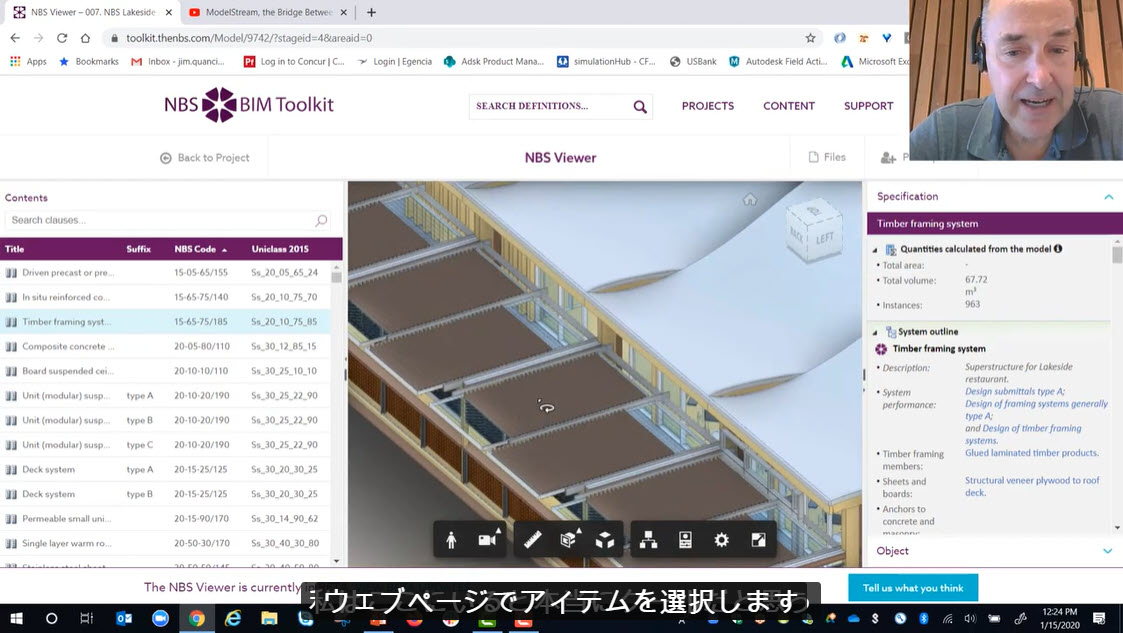Click the browser home icon
This screenshot has height=633, width=1123.
coord(85,38)
